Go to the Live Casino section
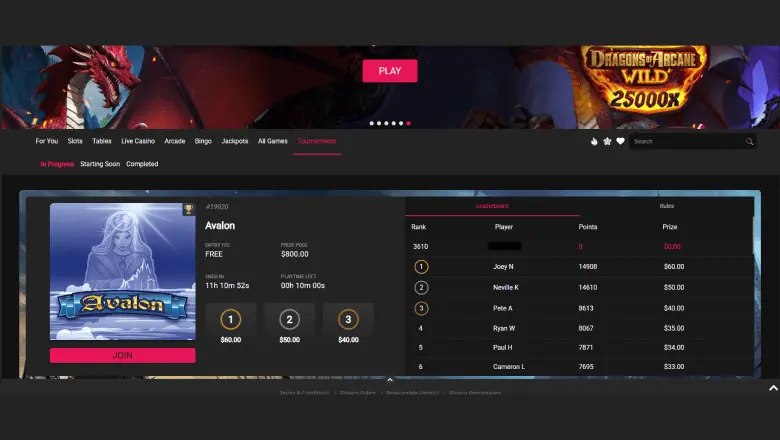 coord(138,141)
